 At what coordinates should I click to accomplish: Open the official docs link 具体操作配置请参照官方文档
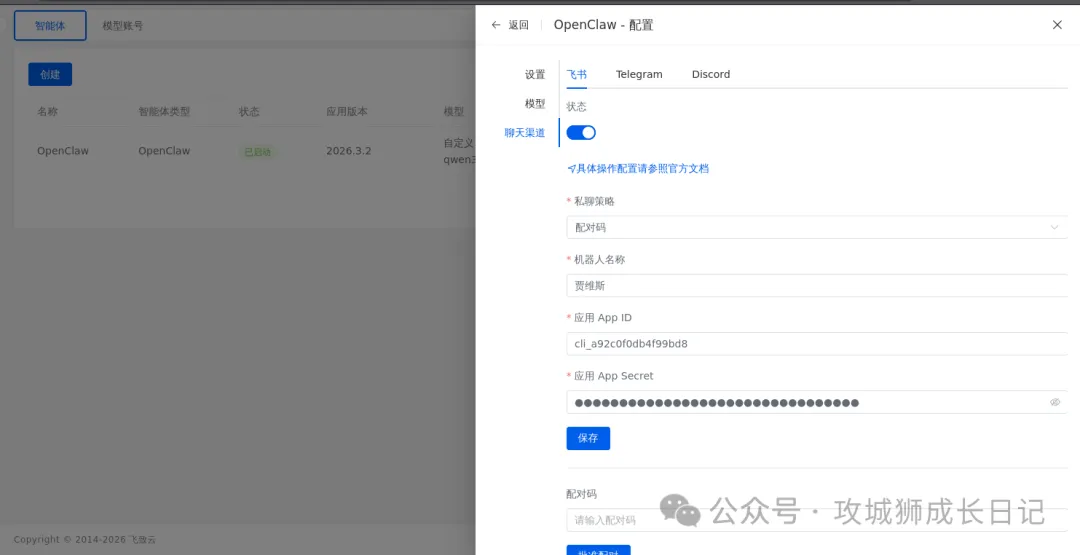tap(638, 169)
